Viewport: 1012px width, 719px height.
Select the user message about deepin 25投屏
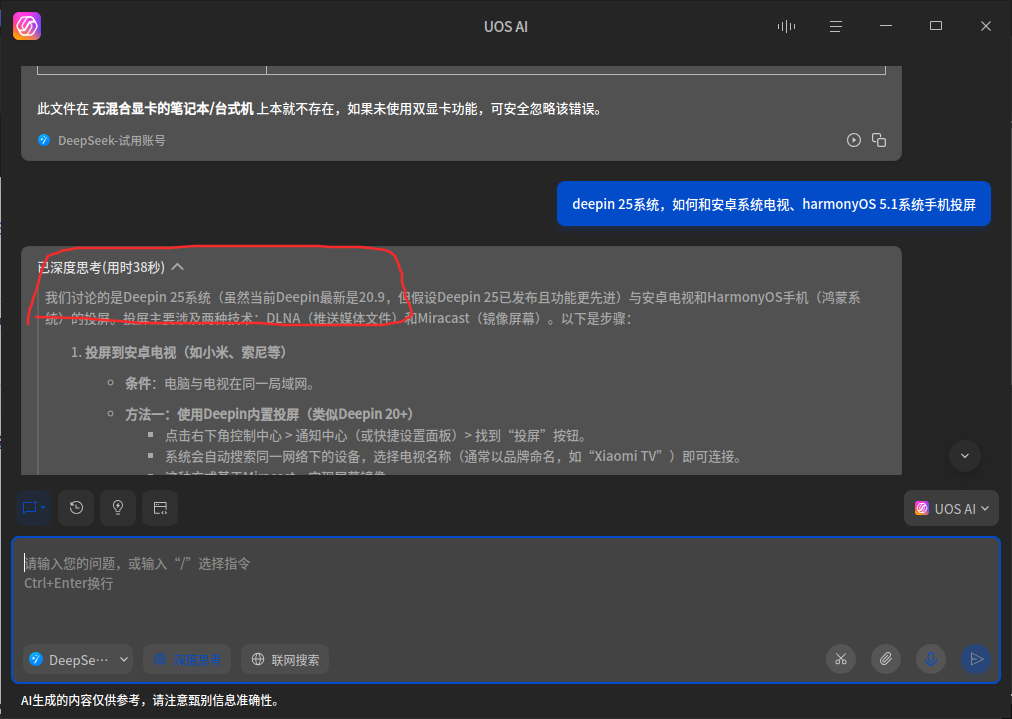[x=774, y=204]
